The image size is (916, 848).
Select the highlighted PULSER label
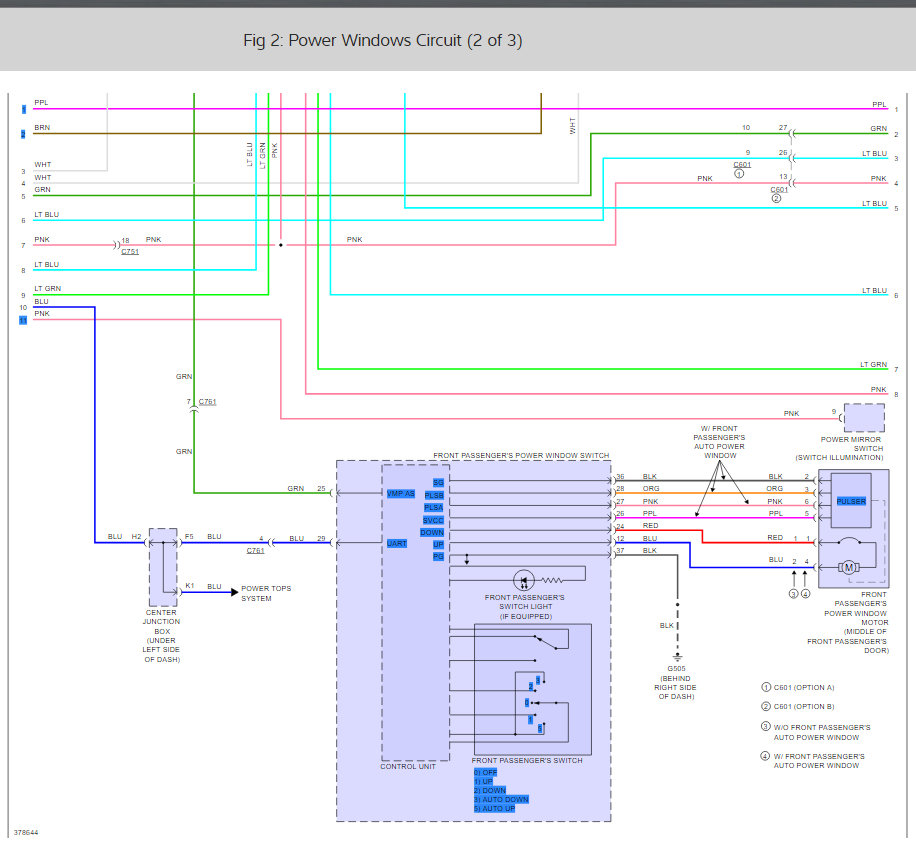(x=851, y=502)
